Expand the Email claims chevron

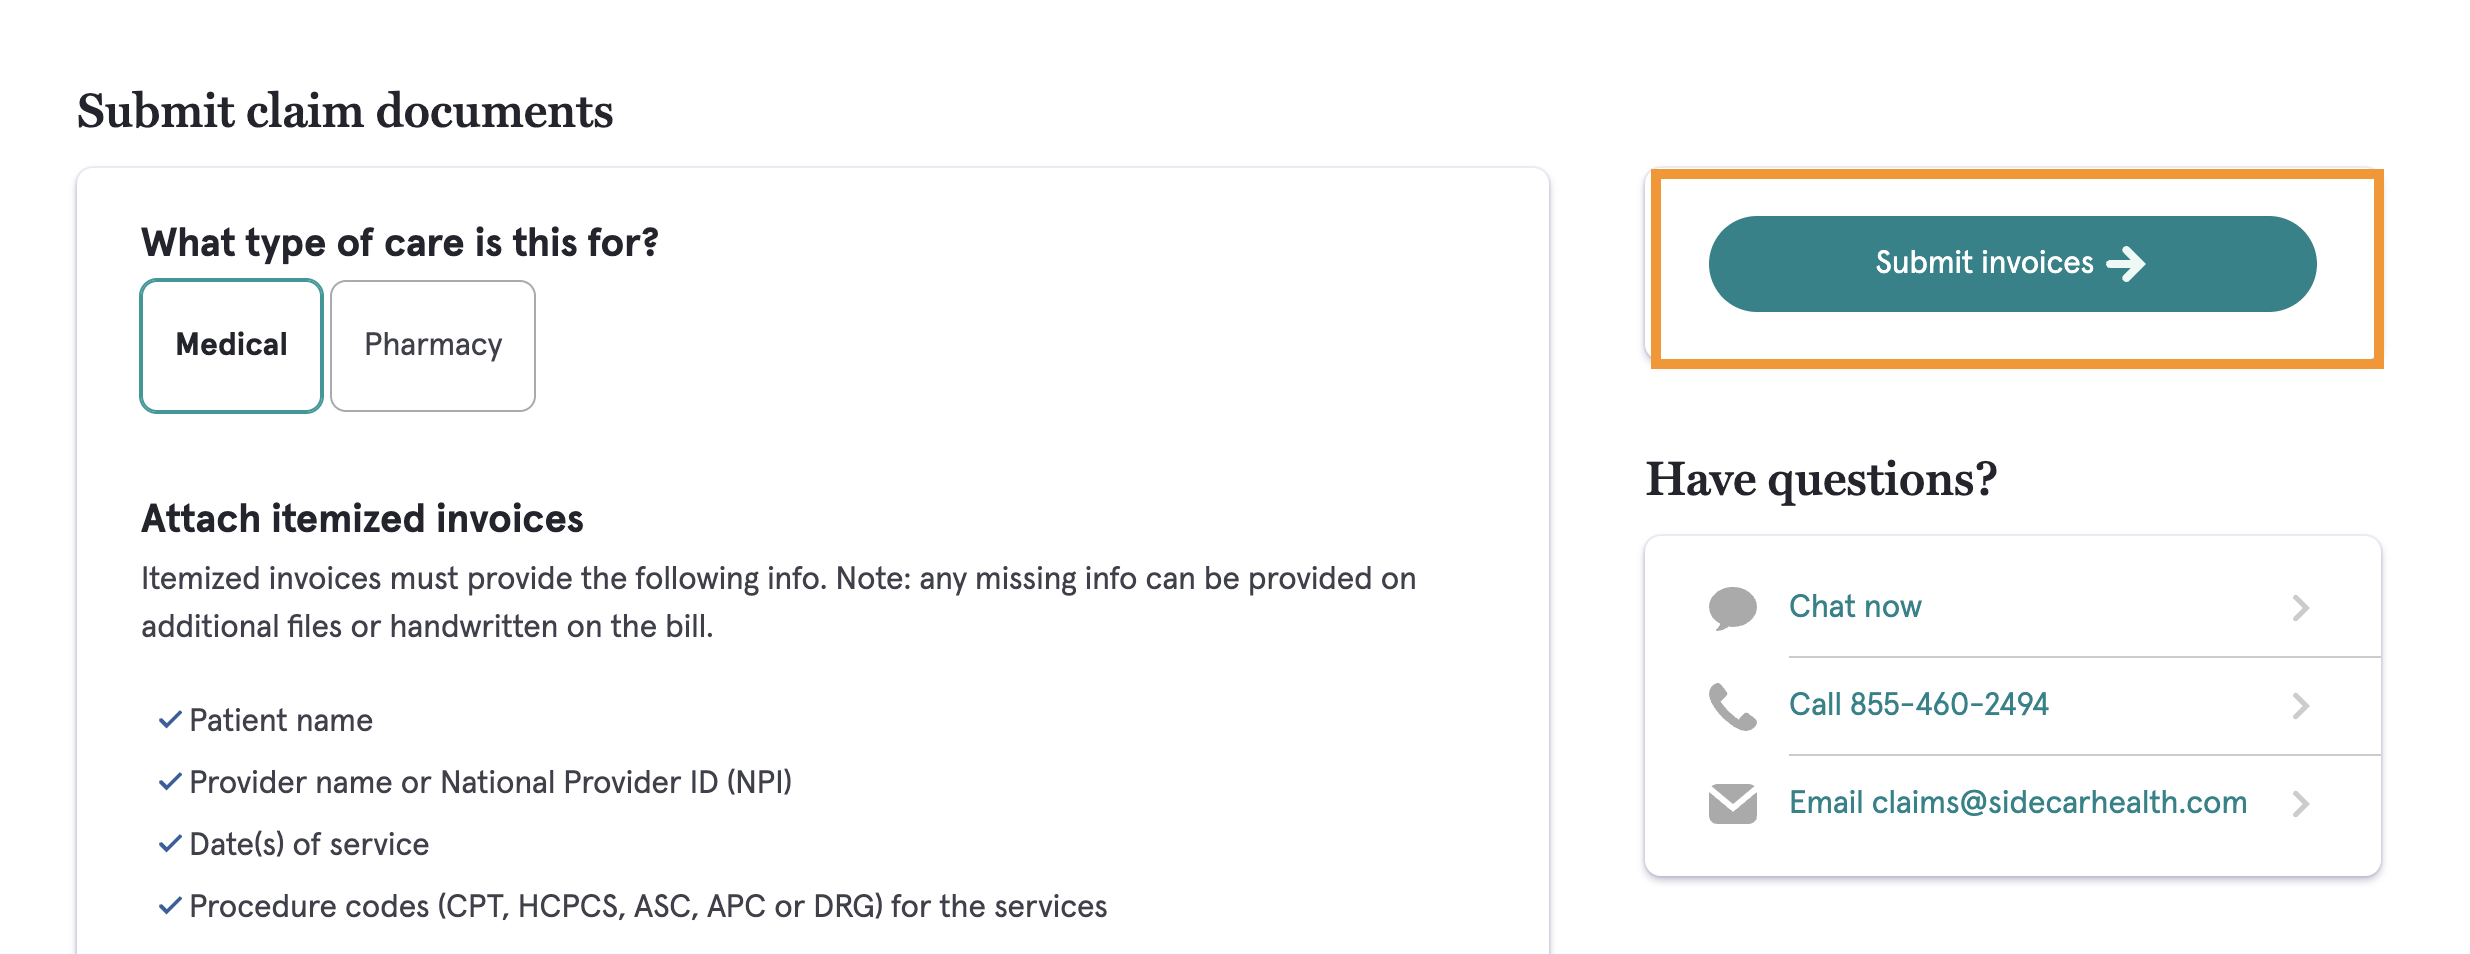point(2300,804)
